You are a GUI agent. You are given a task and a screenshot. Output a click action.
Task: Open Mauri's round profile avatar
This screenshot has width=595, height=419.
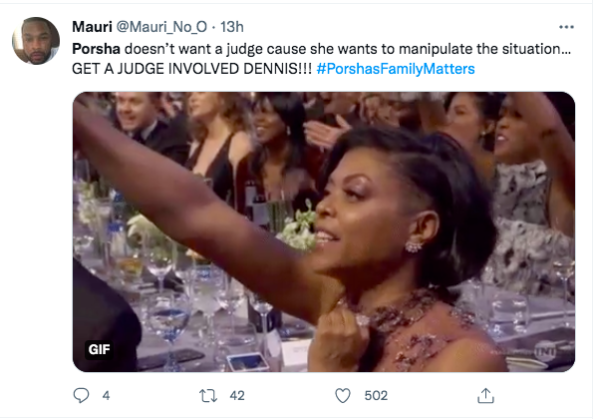pyautogui.click(x=36, y=41)
